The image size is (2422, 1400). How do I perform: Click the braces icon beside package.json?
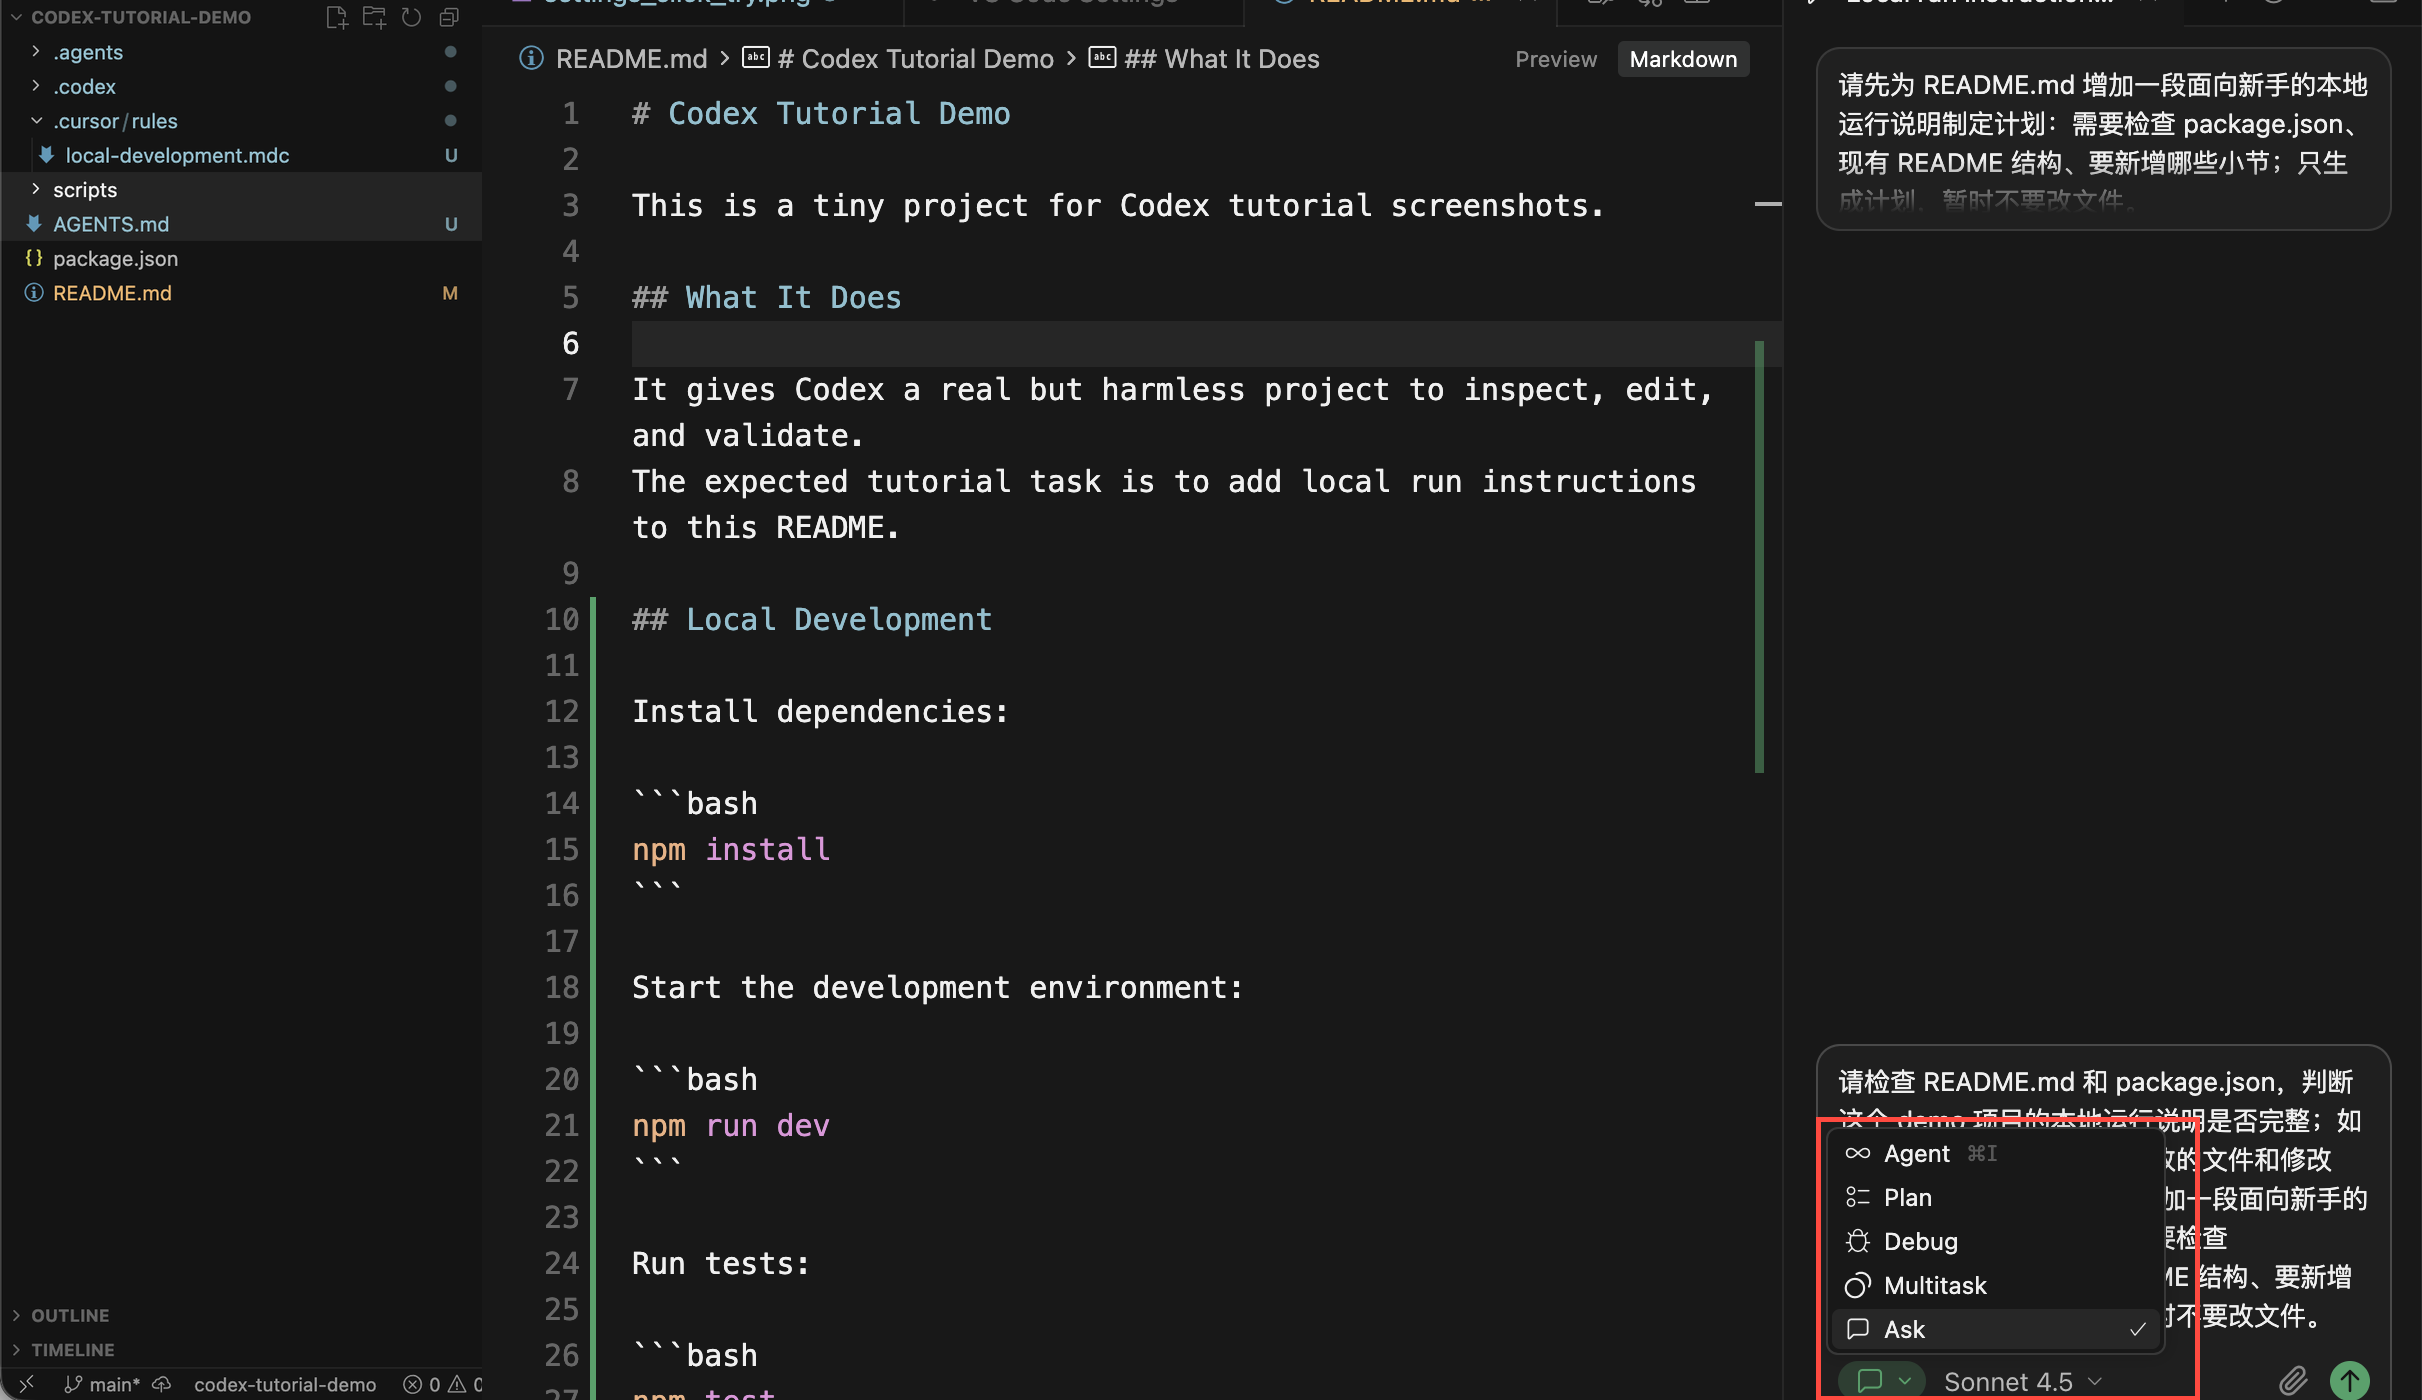coord(34,258)
